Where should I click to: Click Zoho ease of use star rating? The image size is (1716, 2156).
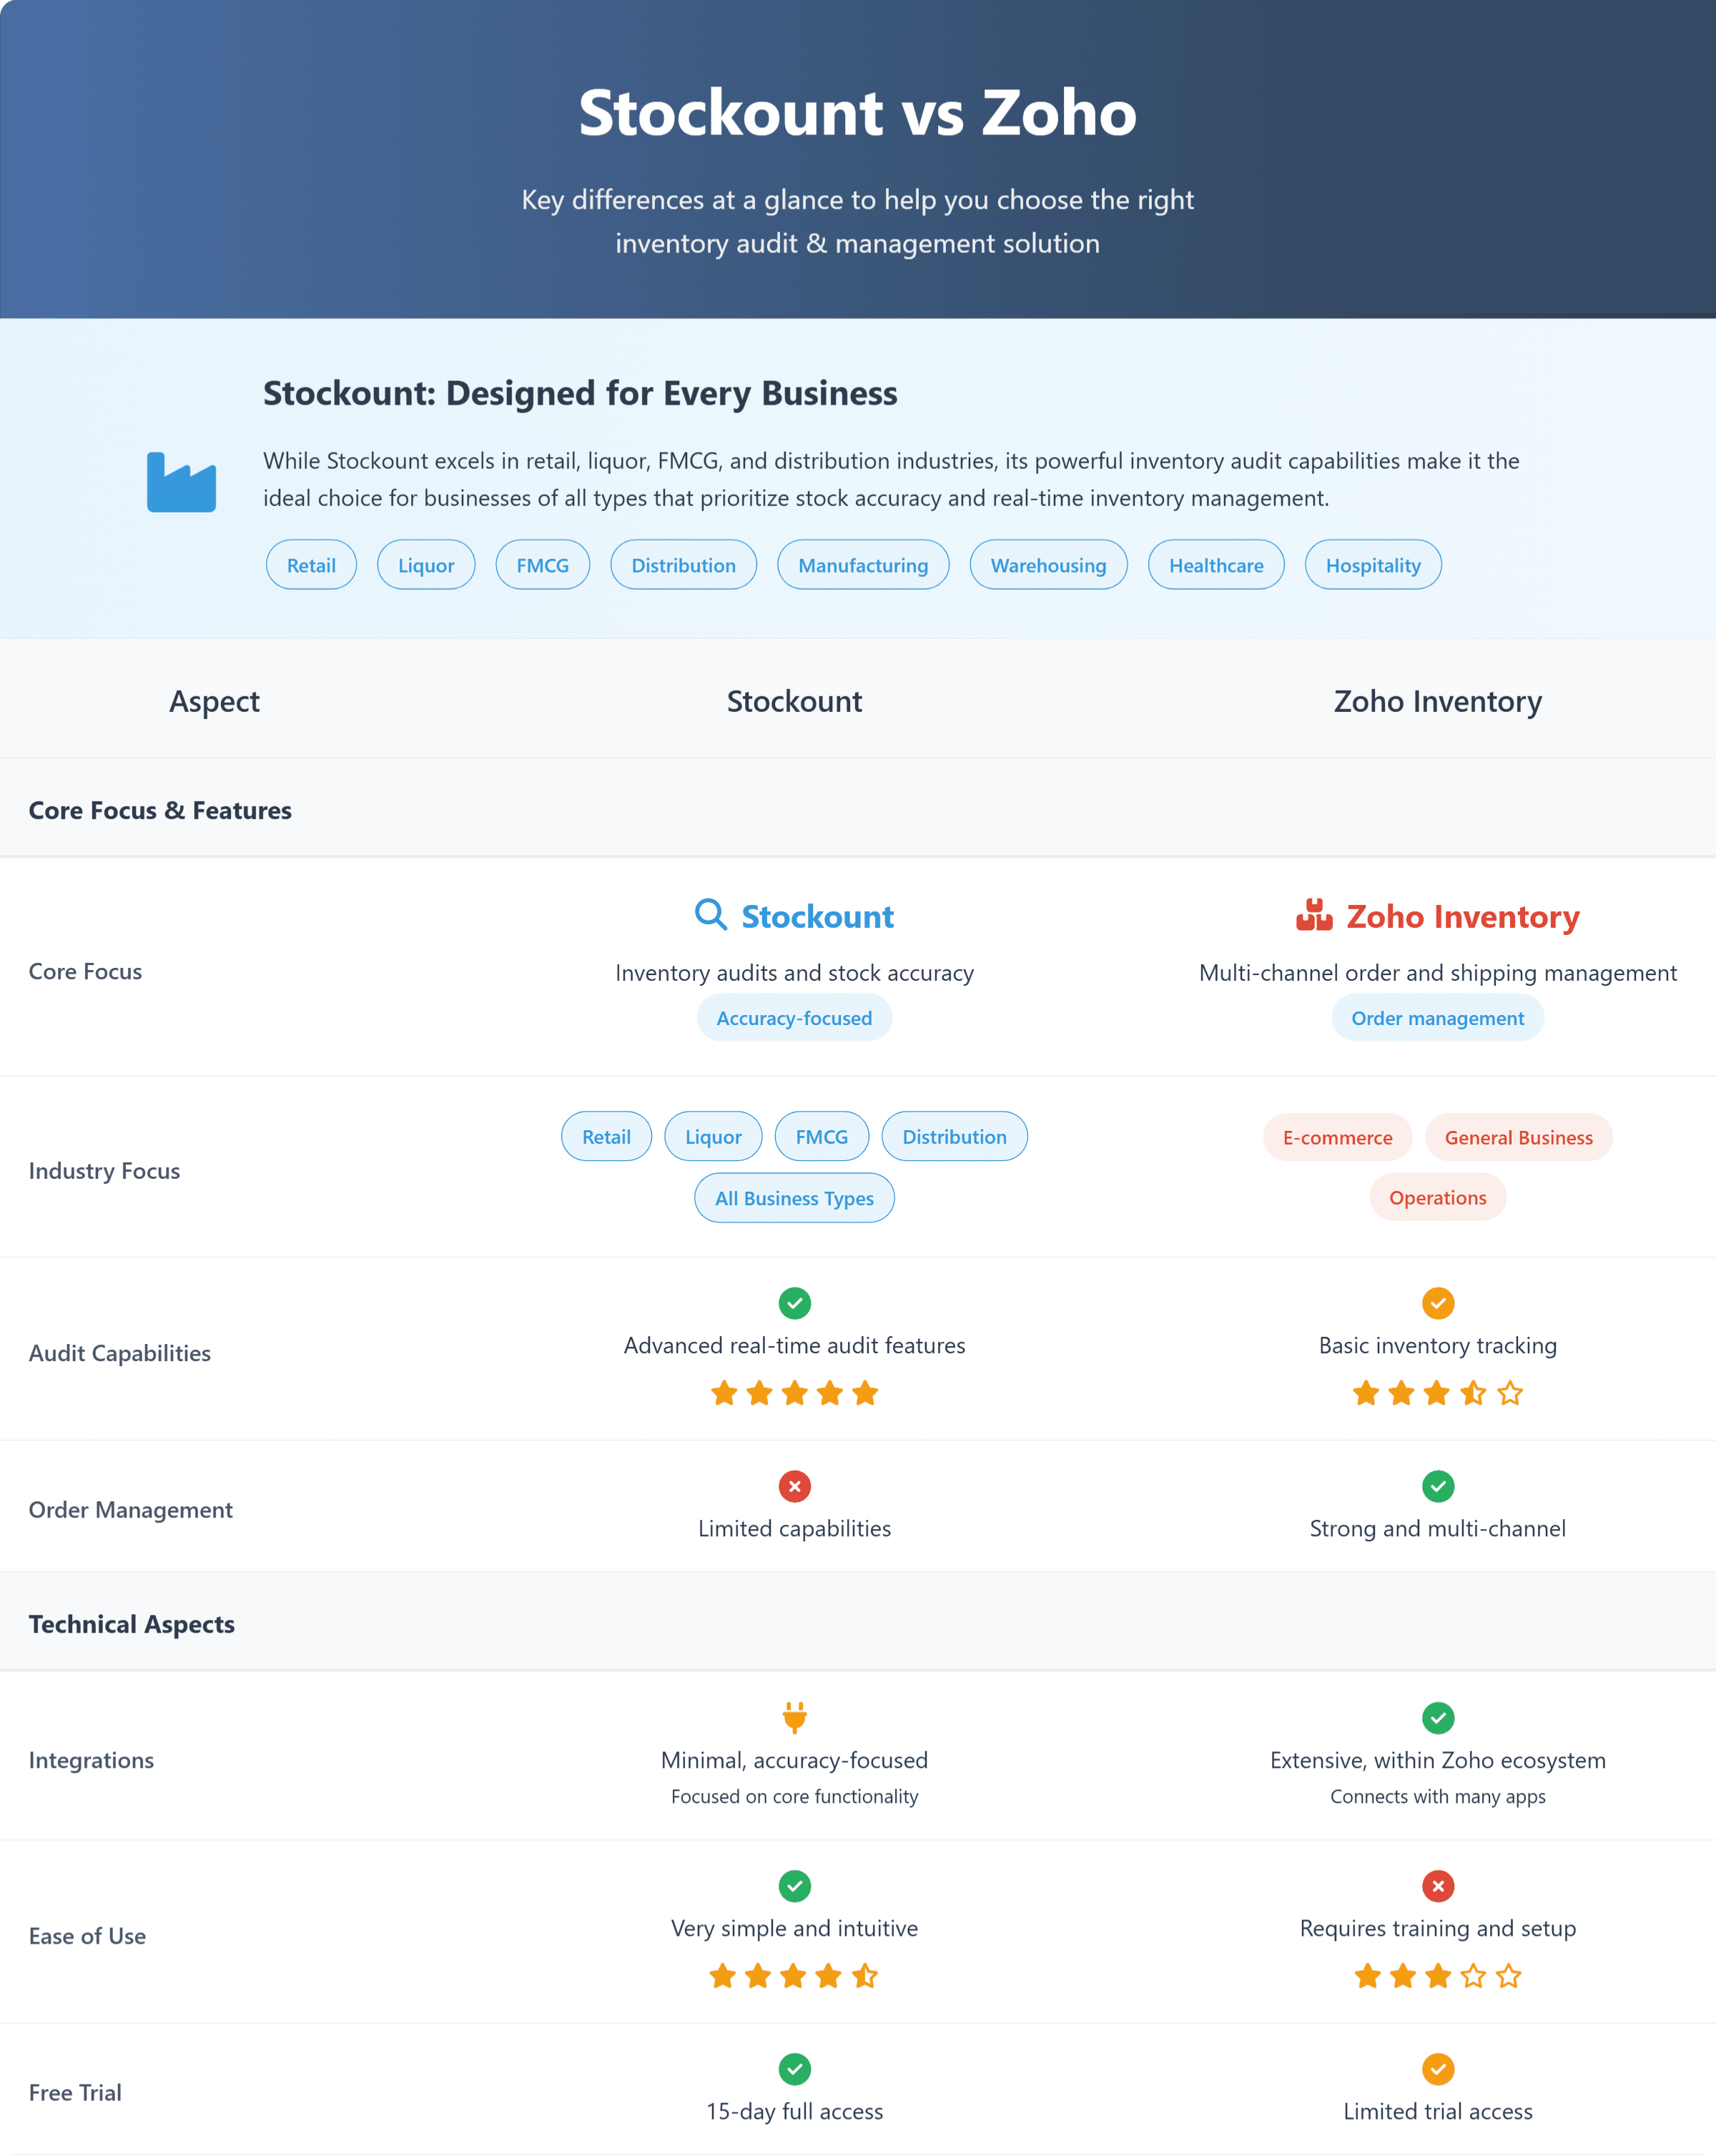tap(1438, 1976)
